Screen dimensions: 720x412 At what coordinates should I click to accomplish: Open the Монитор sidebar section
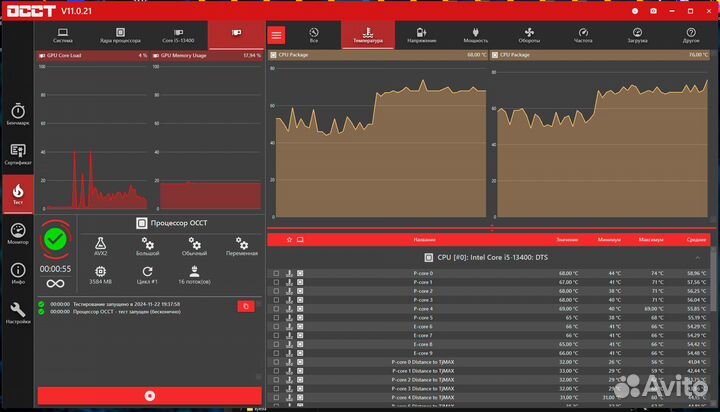point(17,232)
